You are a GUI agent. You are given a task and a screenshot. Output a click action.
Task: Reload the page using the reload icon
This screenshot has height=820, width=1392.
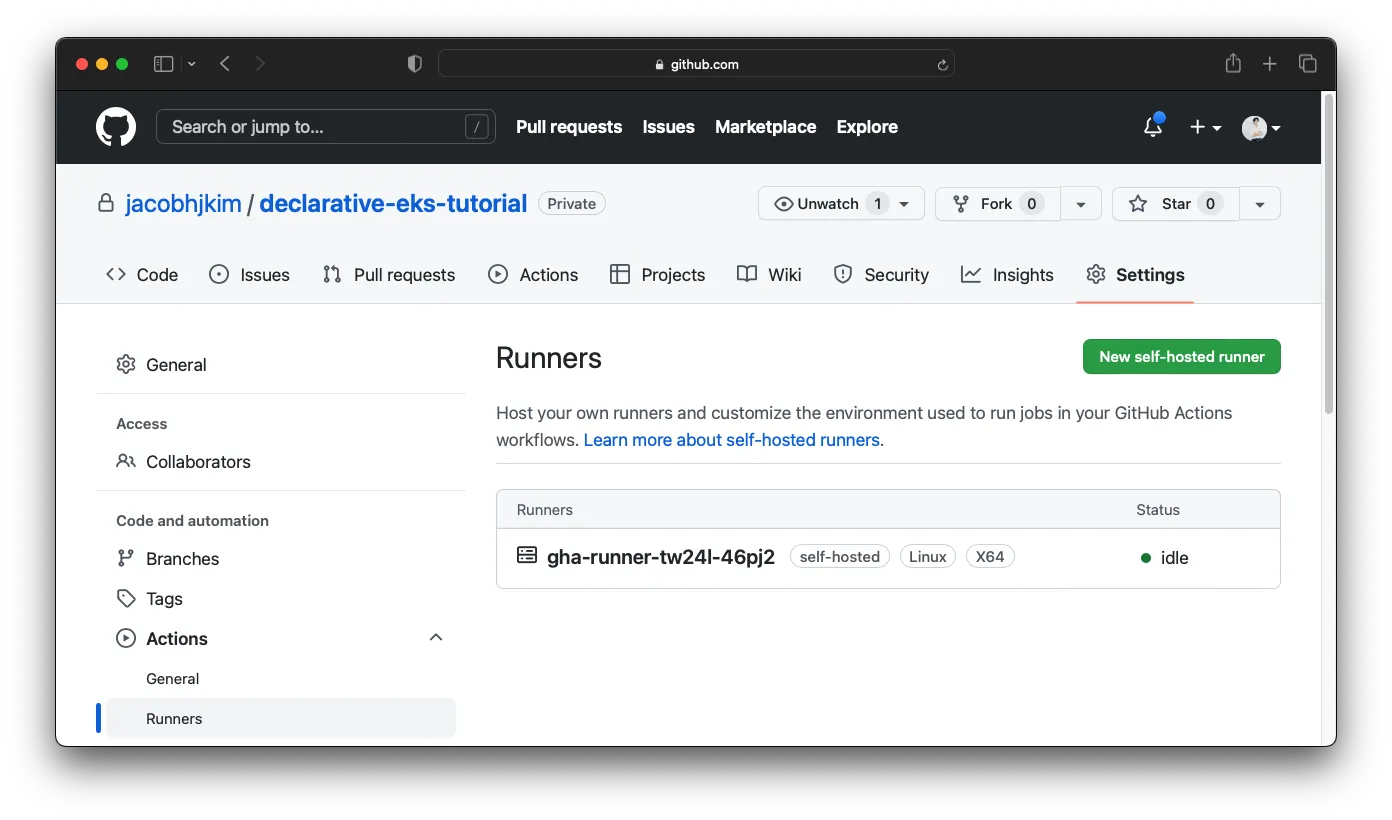click(941, 63)
